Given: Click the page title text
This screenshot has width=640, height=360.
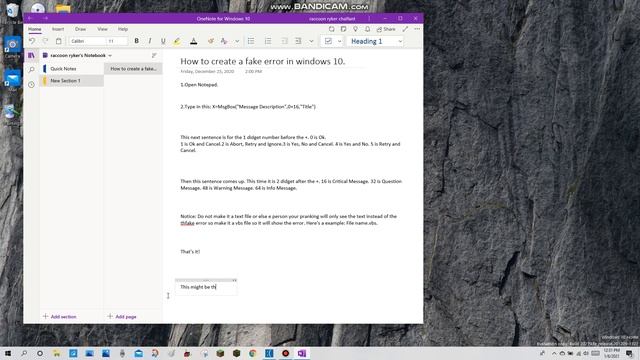Looking at the screenshot, I should click(262, 62).
